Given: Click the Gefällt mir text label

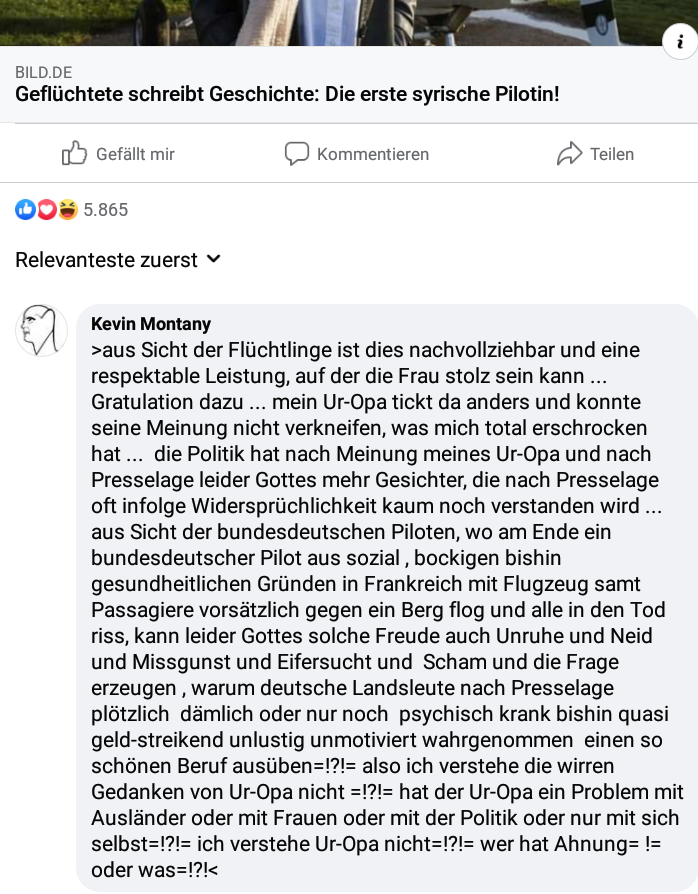Looking at the screenshot, I should (x=135, y=154).
